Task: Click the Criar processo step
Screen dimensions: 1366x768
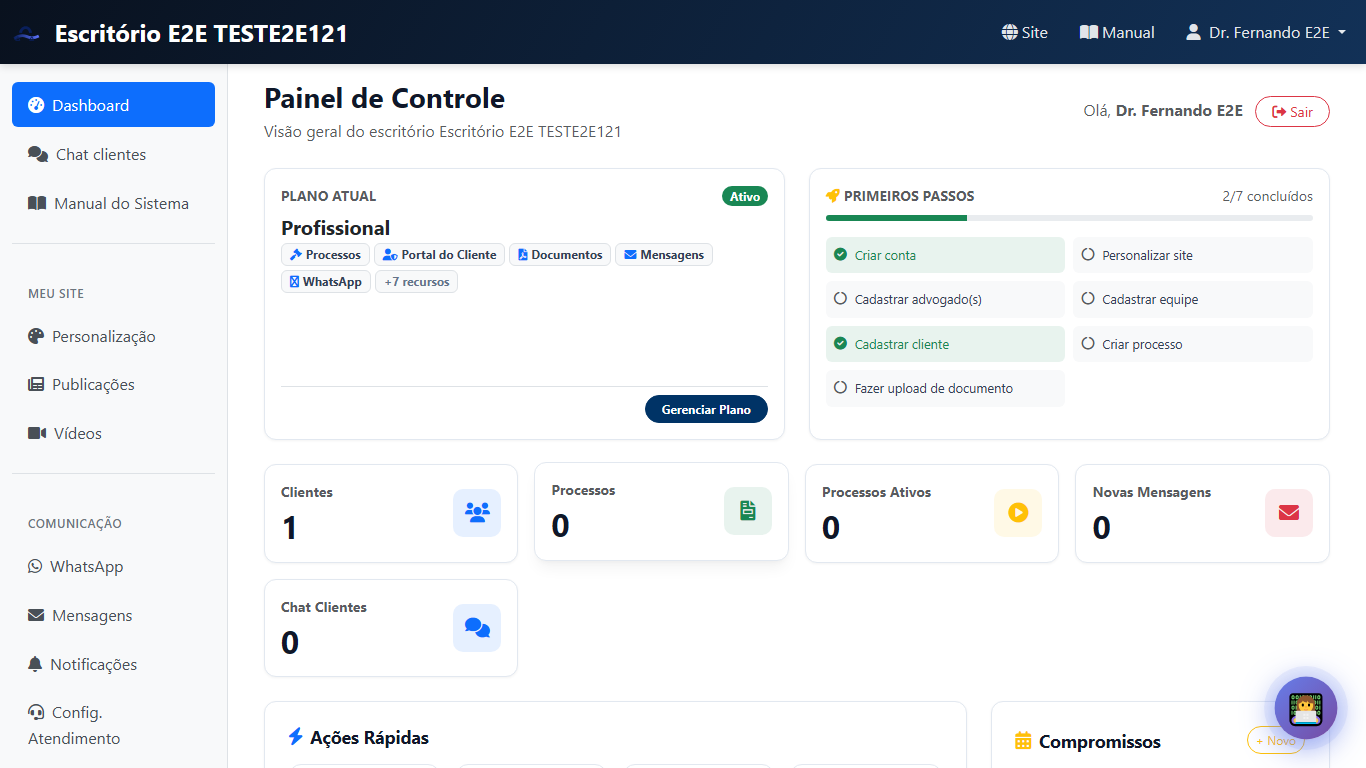Action: pyautogui.click(x=1193, y=344)
